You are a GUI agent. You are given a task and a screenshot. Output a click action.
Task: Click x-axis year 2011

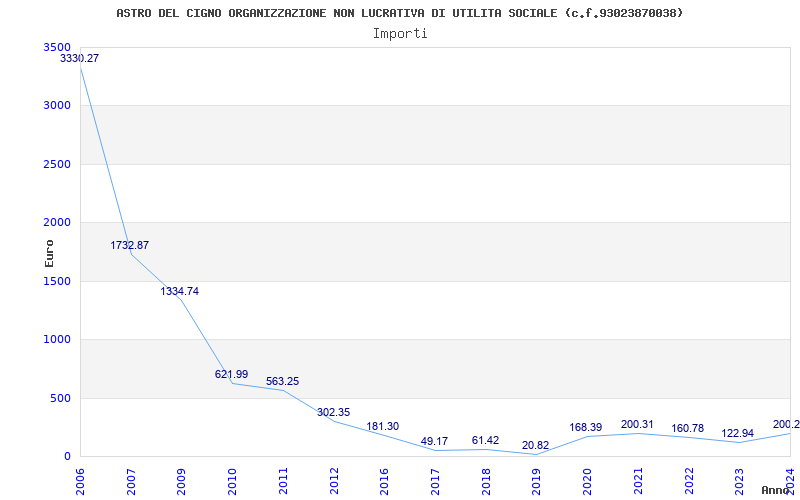[x=283, y=482]
